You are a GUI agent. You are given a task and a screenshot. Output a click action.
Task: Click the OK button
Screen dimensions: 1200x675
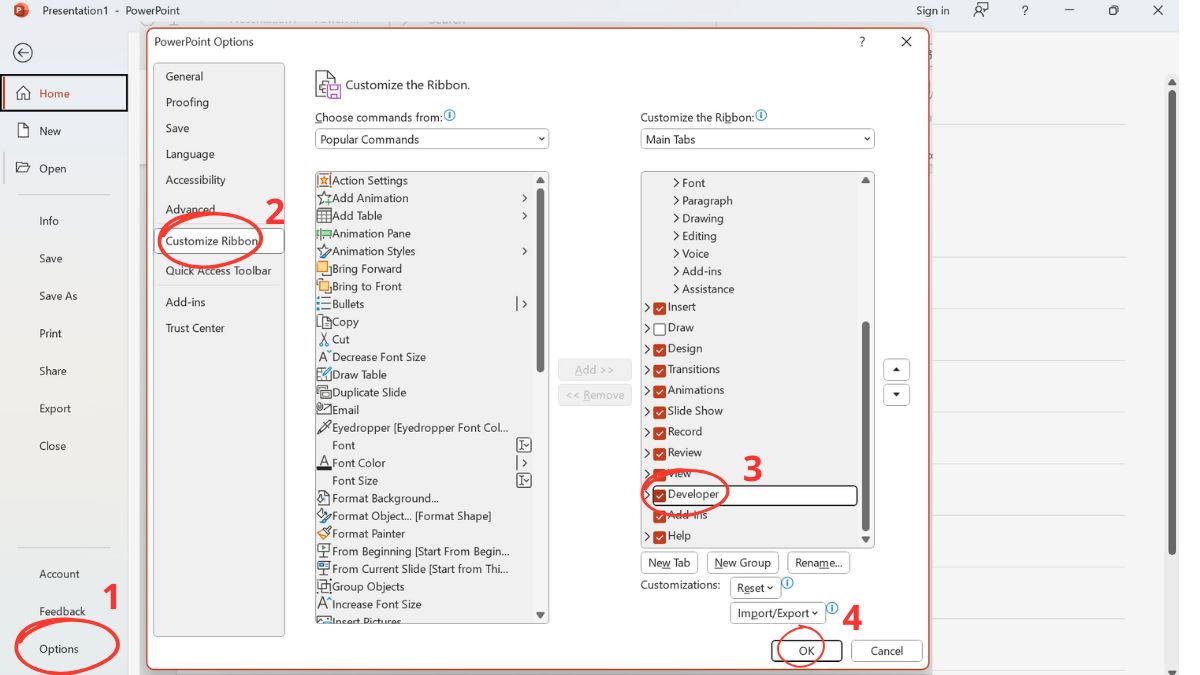(806, 651)
